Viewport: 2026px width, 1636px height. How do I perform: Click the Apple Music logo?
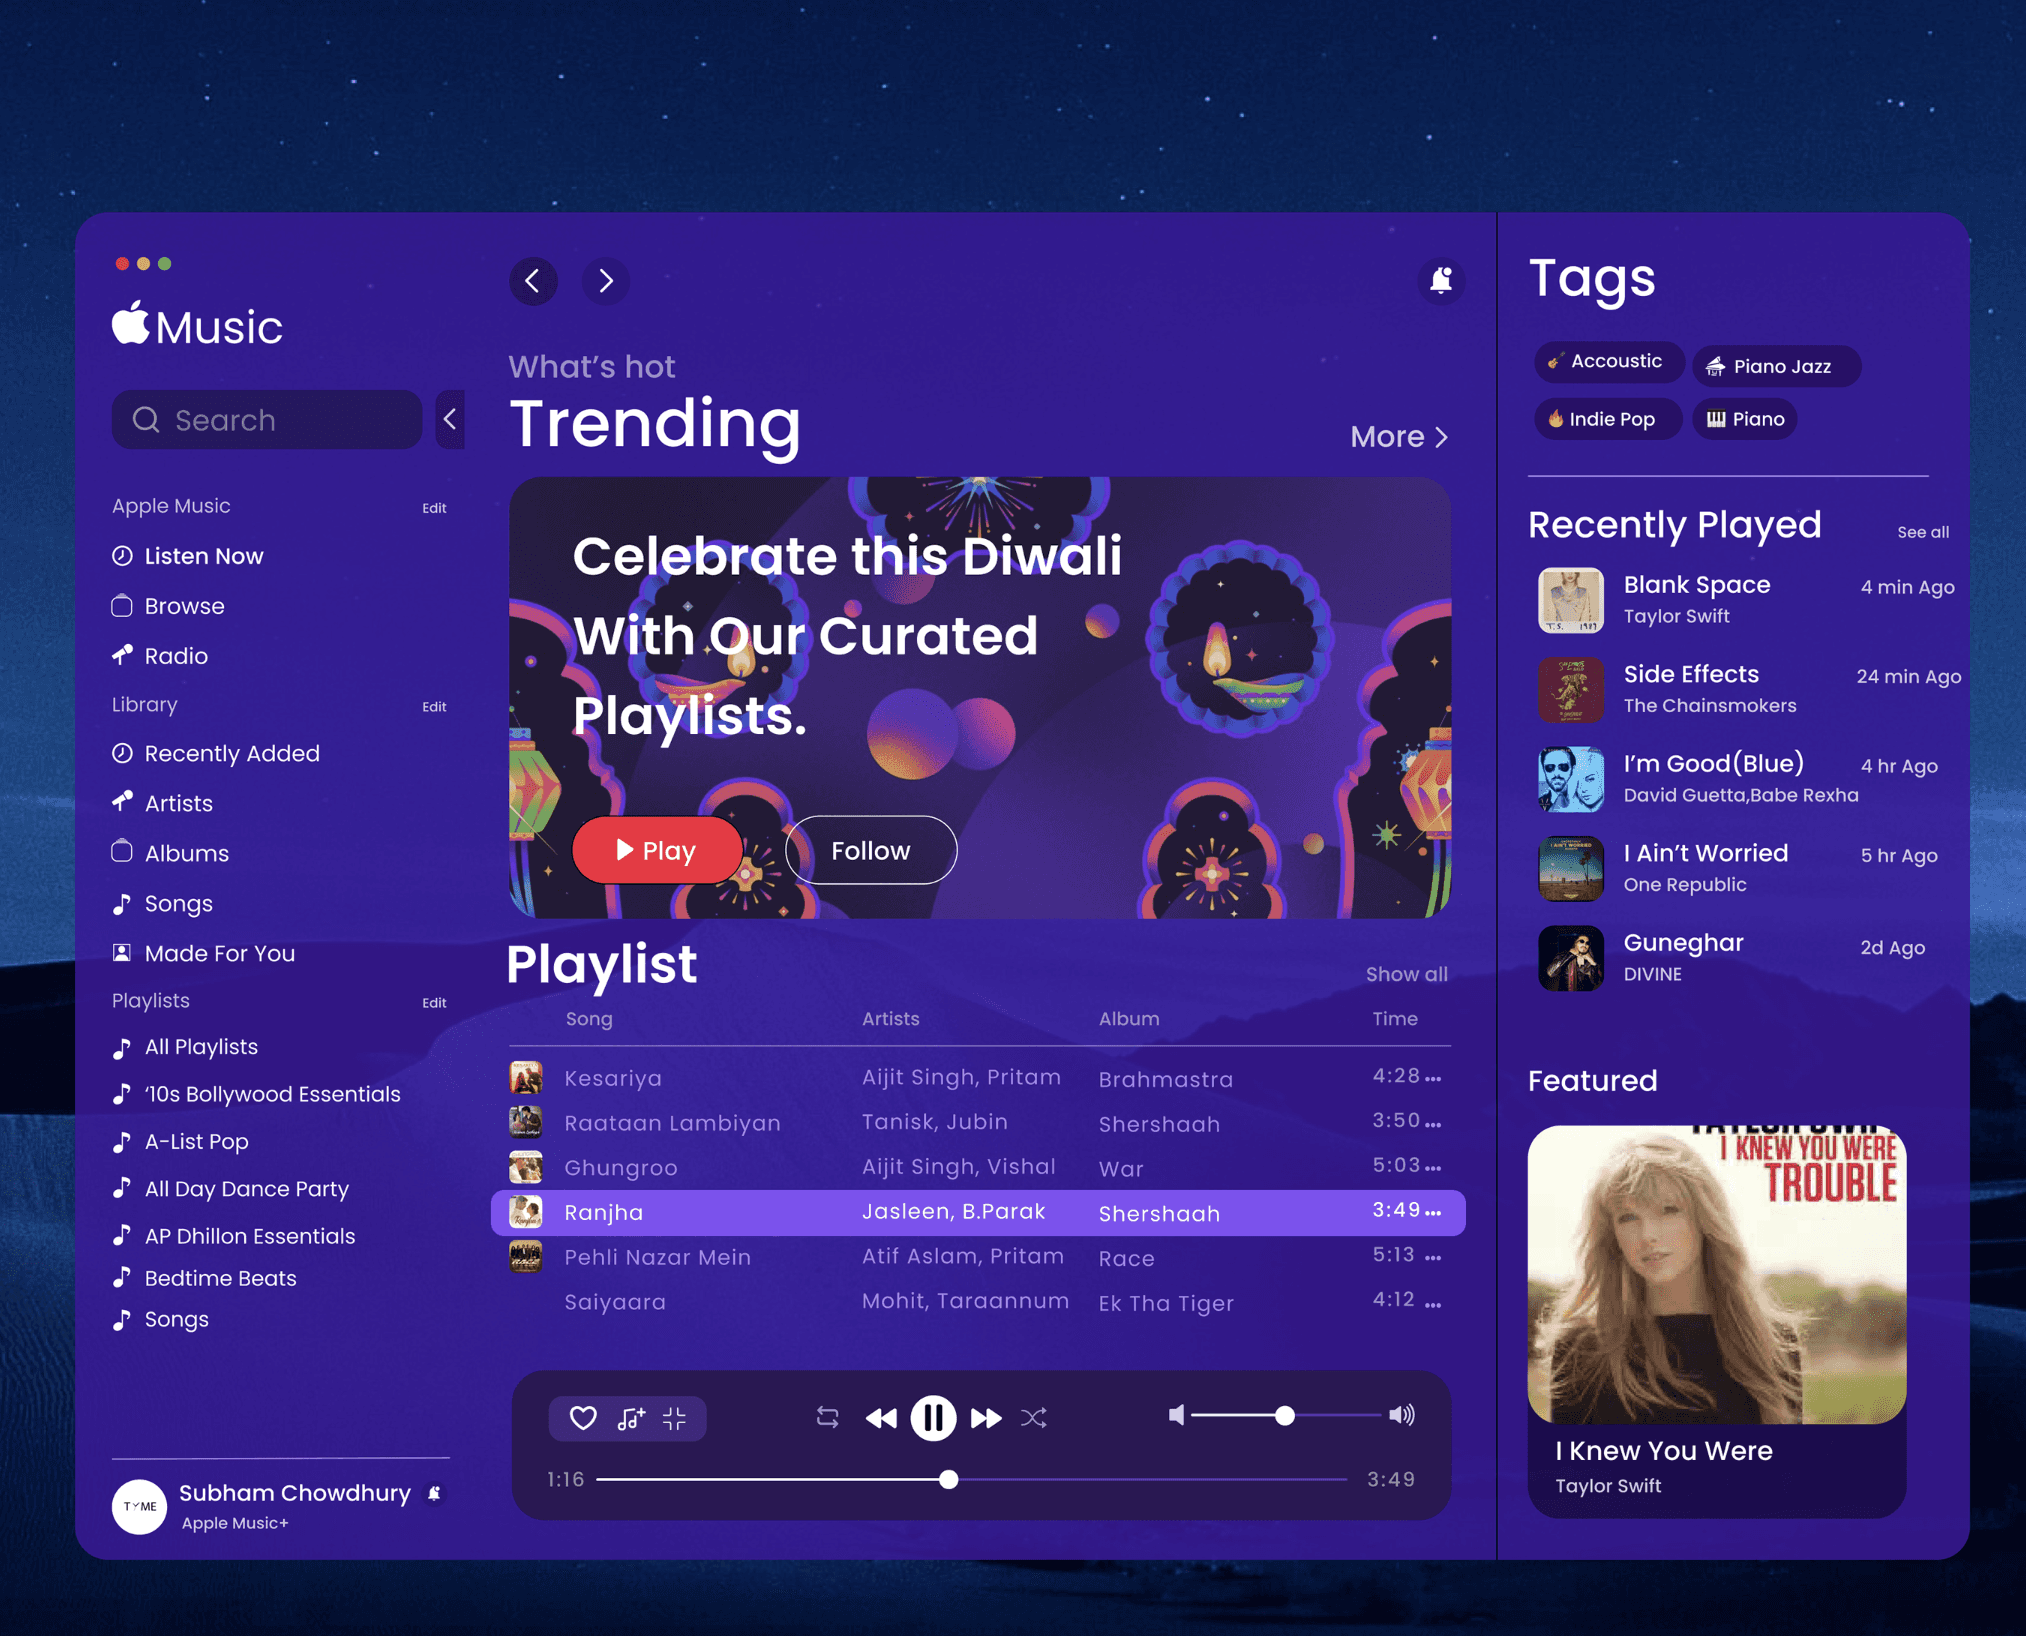[x=197, y=325]
